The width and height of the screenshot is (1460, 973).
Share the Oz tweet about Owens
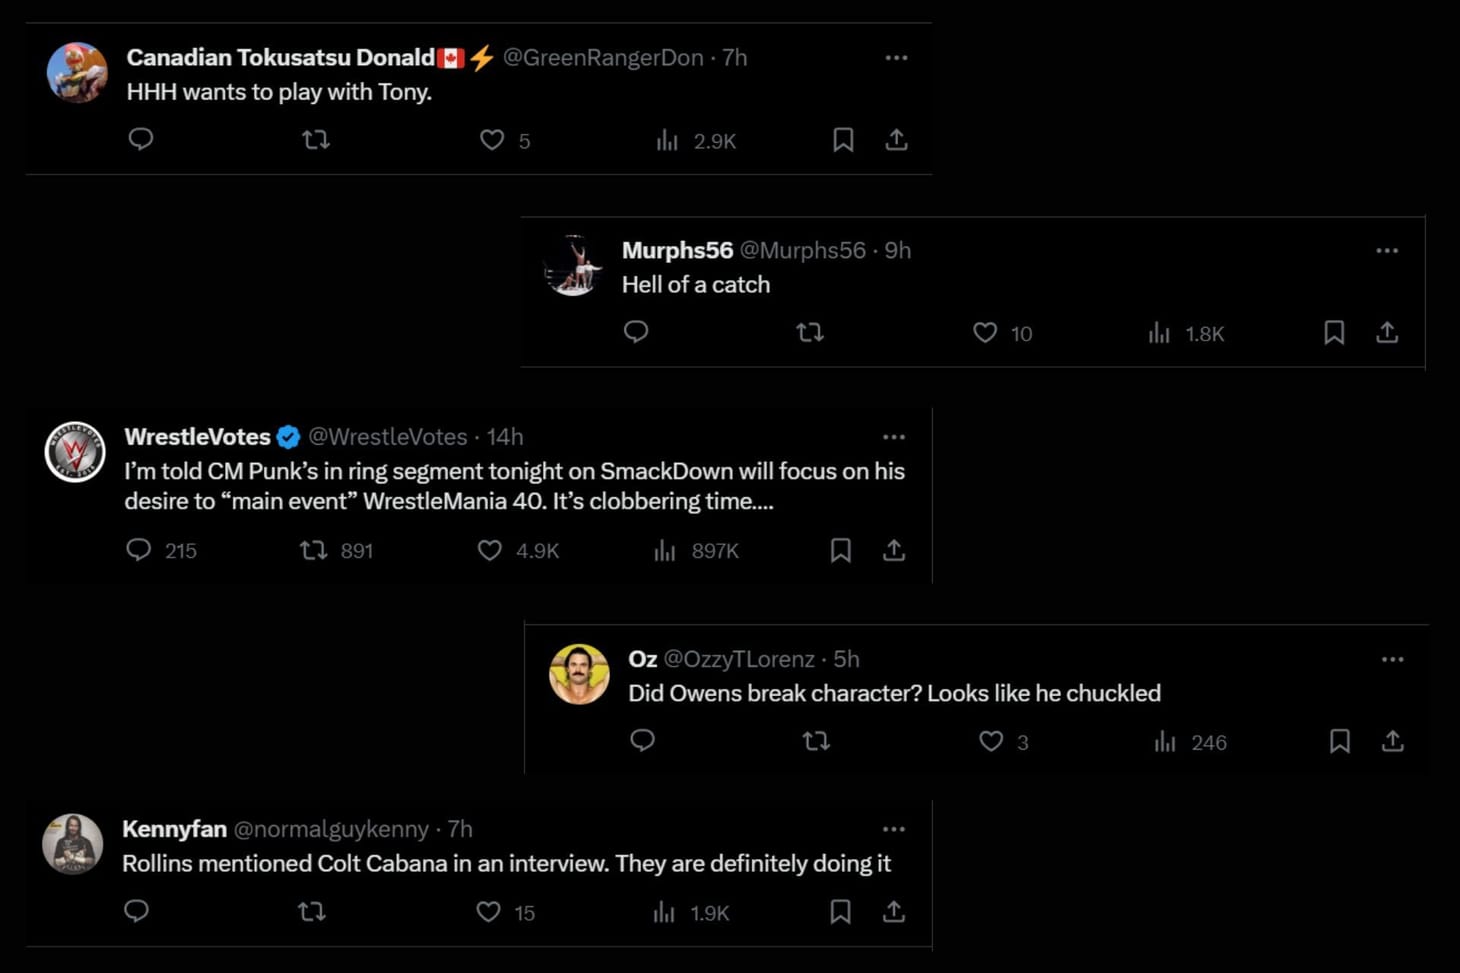pyautogui.click(x=1392, y=741)
